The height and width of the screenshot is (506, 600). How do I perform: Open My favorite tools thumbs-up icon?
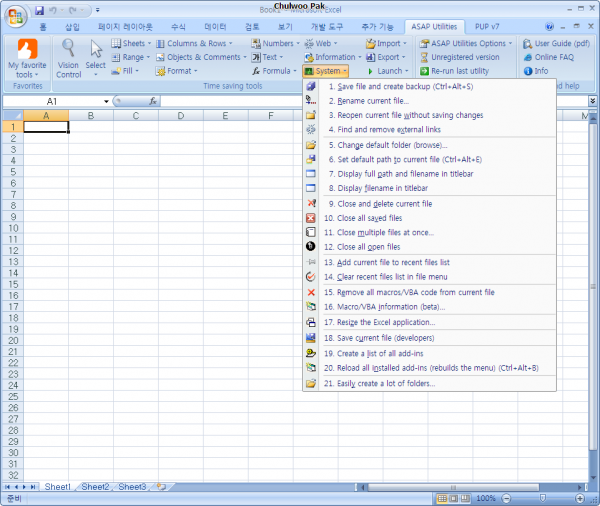28,49
